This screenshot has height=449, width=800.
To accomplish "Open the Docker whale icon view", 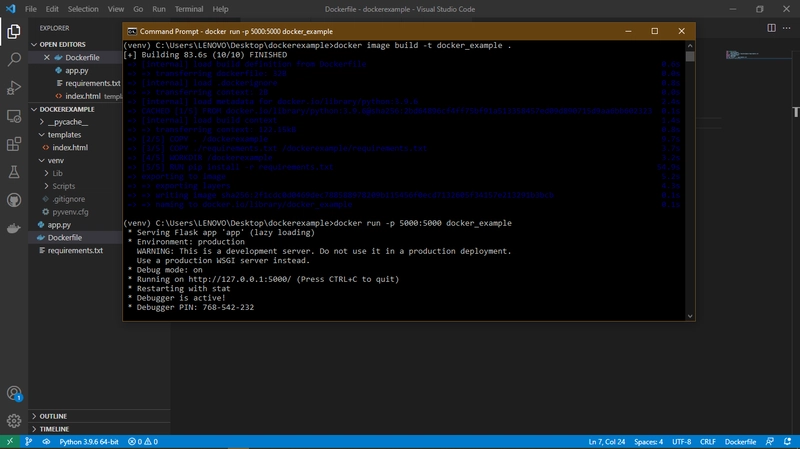I will click(14, 228).
